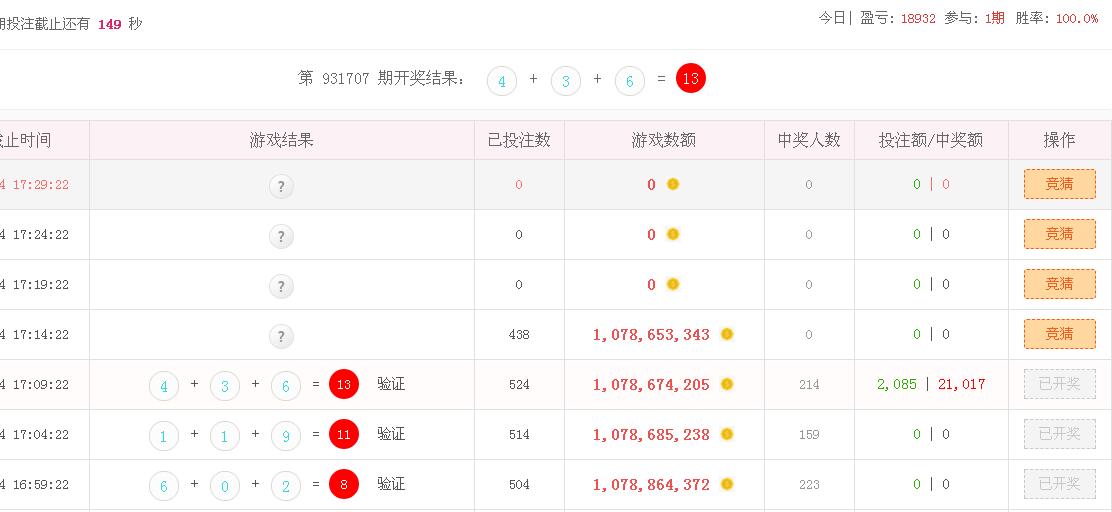This screenshot has width=1112, height=512.
Task: Open 验证 for the result totaling 11
Action: (x=391, y=434)
